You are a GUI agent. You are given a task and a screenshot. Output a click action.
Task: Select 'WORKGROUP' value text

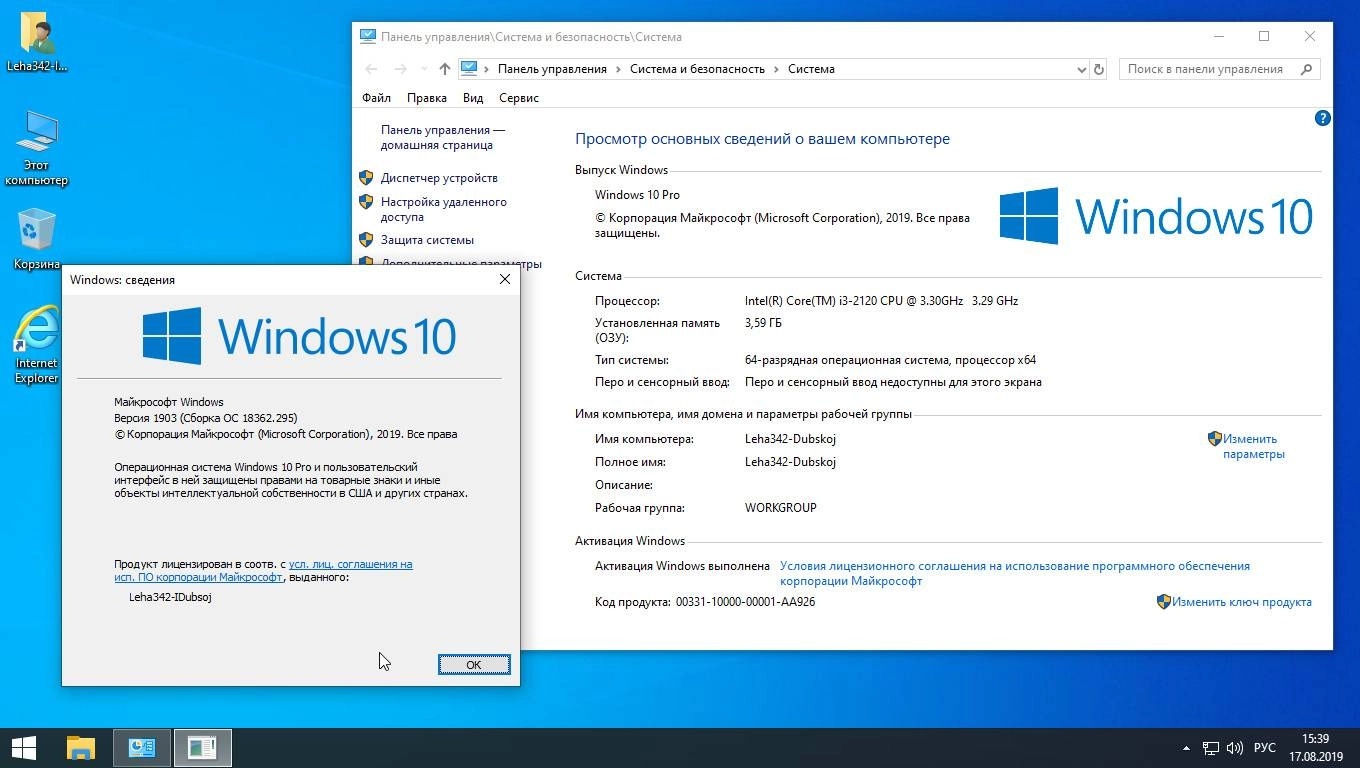pos(780,508)
